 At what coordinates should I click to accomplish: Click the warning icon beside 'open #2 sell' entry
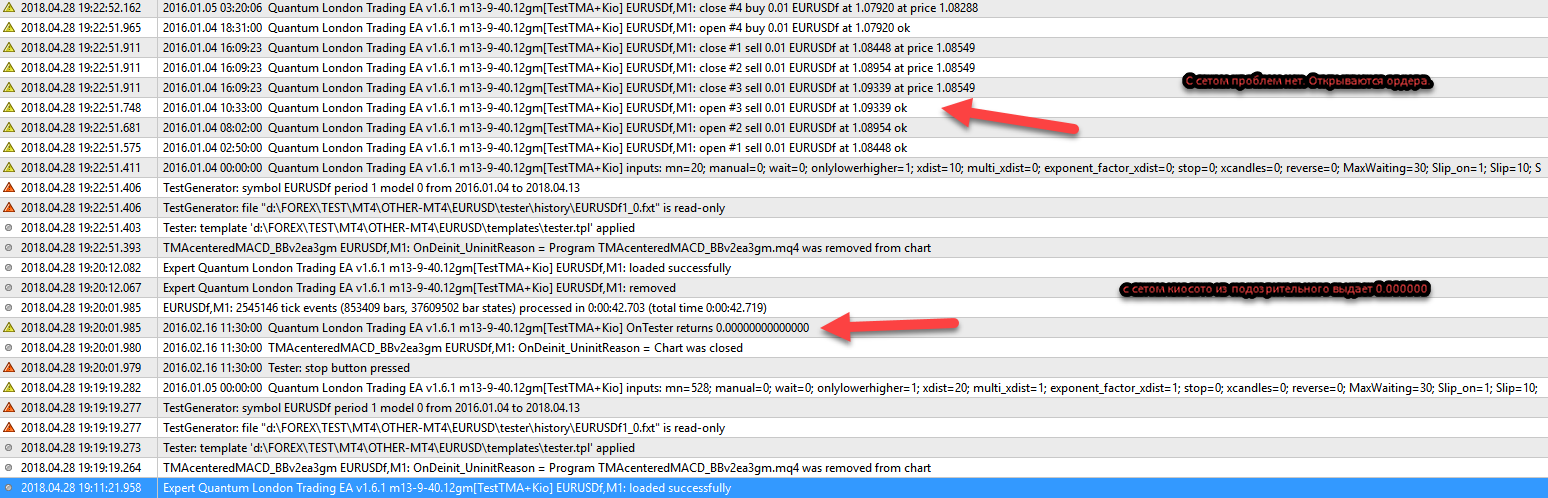point(9,127)
